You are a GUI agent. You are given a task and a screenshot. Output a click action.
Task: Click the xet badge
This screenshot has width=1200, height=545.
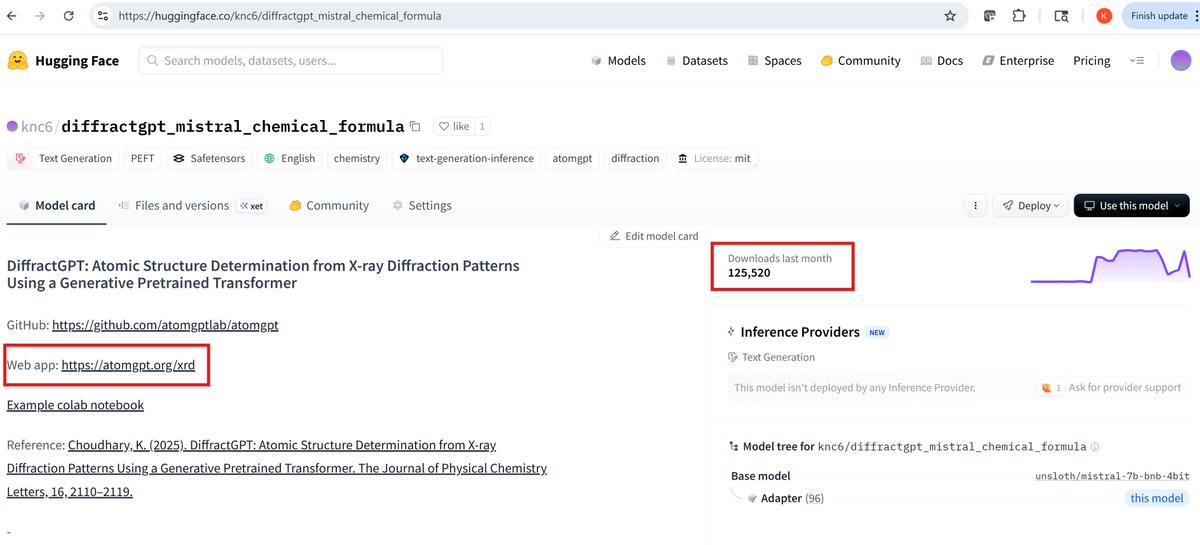(x=251, y=206)
